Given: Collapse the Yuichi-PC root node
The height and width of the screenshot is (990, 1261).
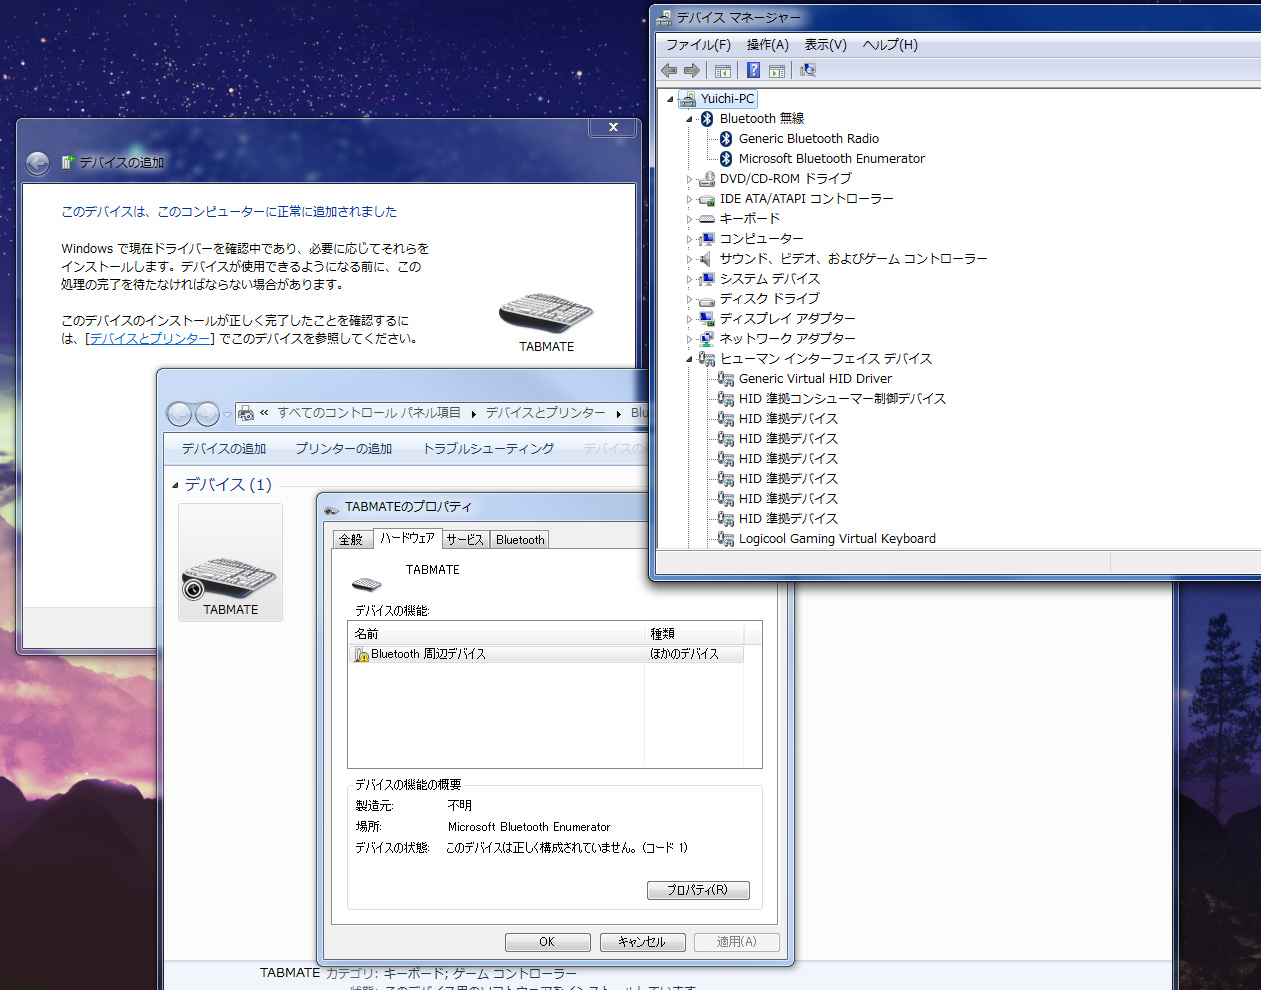Looking at the screenshot, I should coord(670,99).
